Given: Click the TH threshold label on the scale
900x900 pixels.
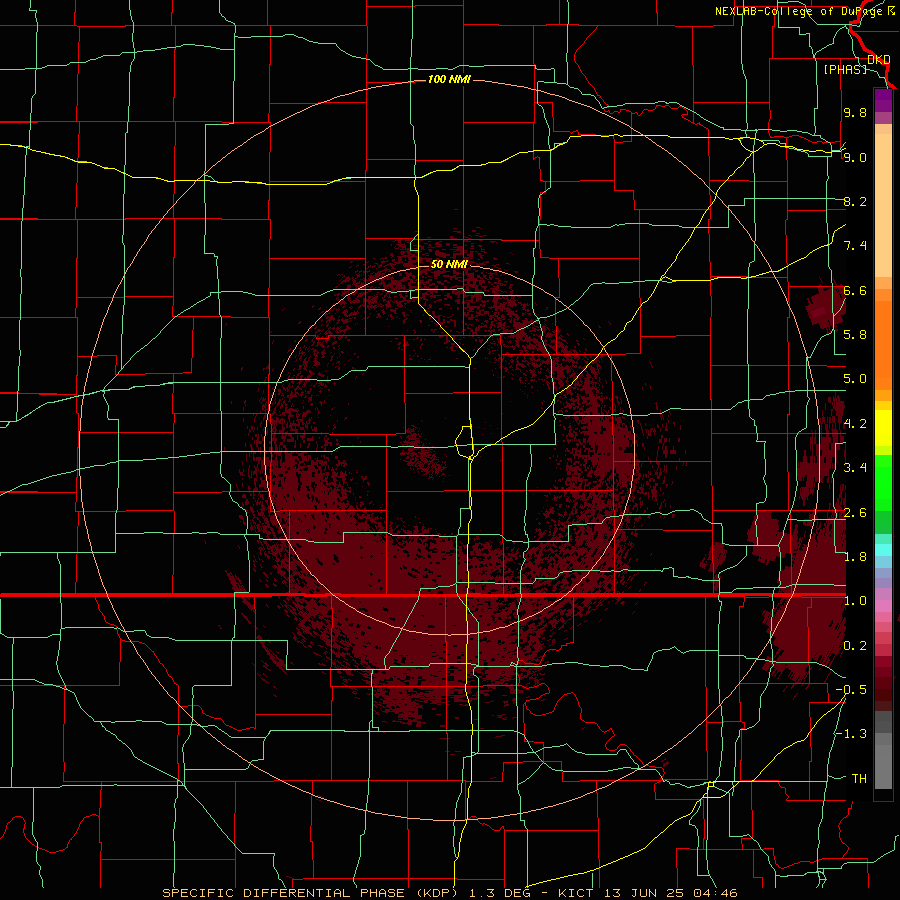Looking at the screenshot, I should pos(859,779).
